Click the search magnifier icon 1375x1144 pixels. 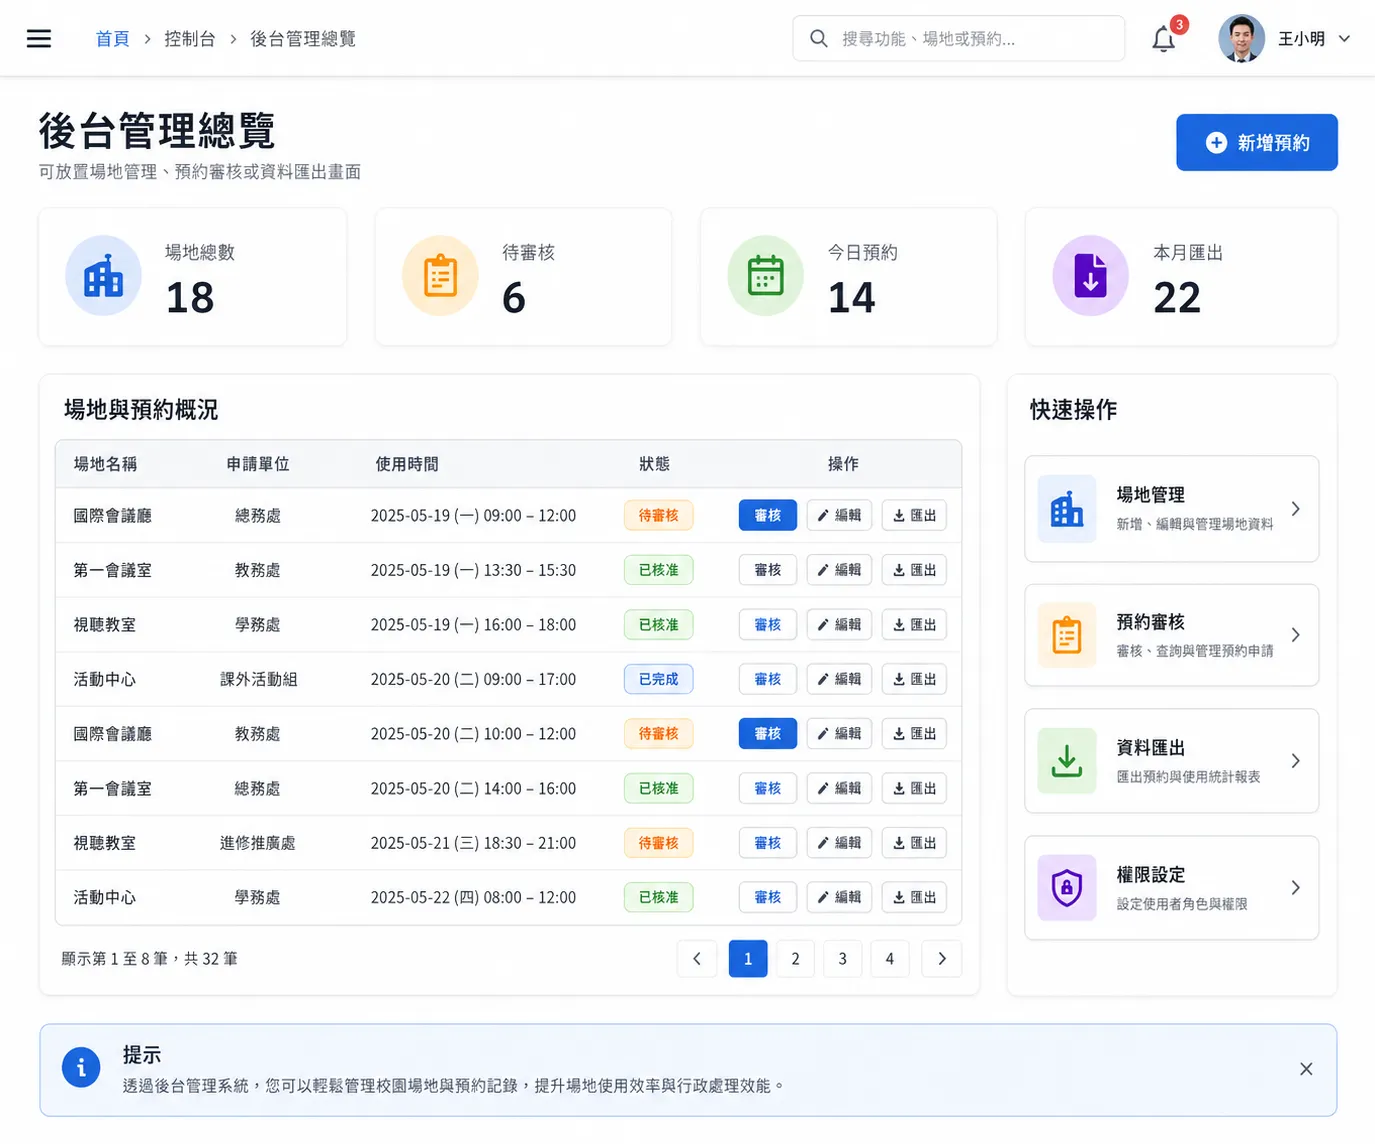(x=819, y=39)
